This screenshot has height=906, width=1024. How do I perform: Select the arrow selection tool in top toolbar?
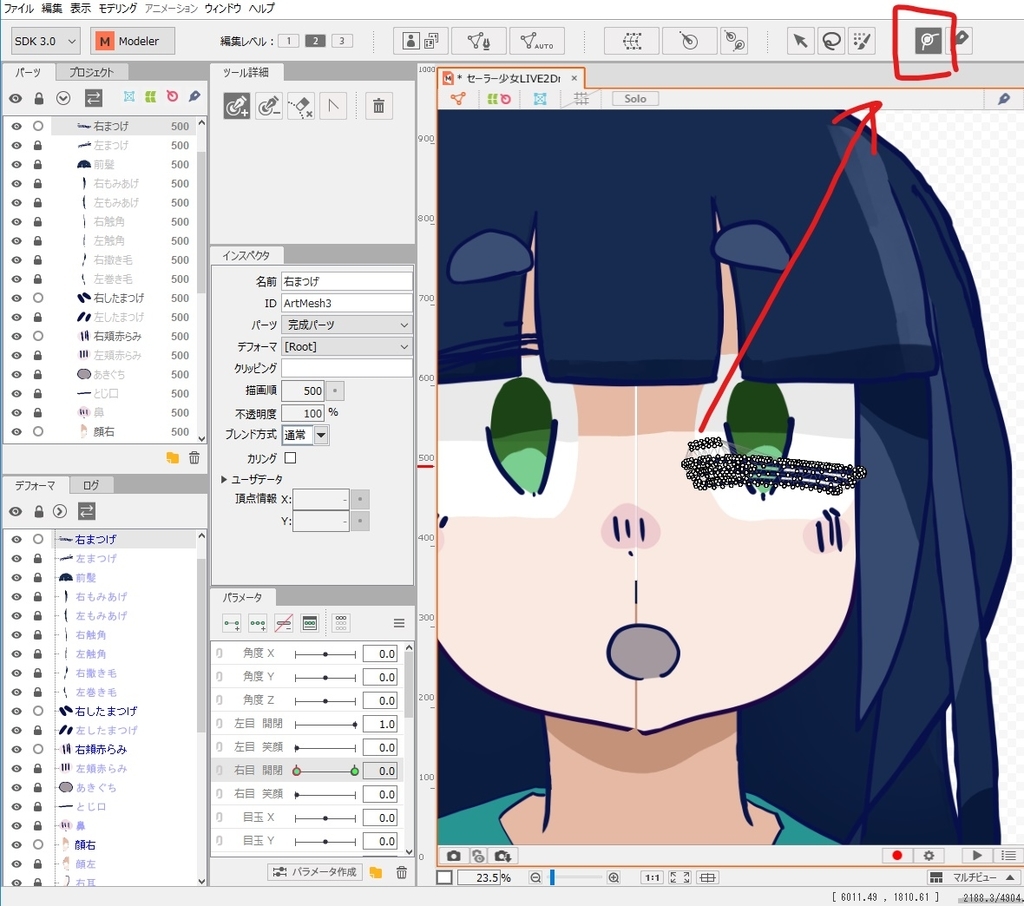coord(800,41)
